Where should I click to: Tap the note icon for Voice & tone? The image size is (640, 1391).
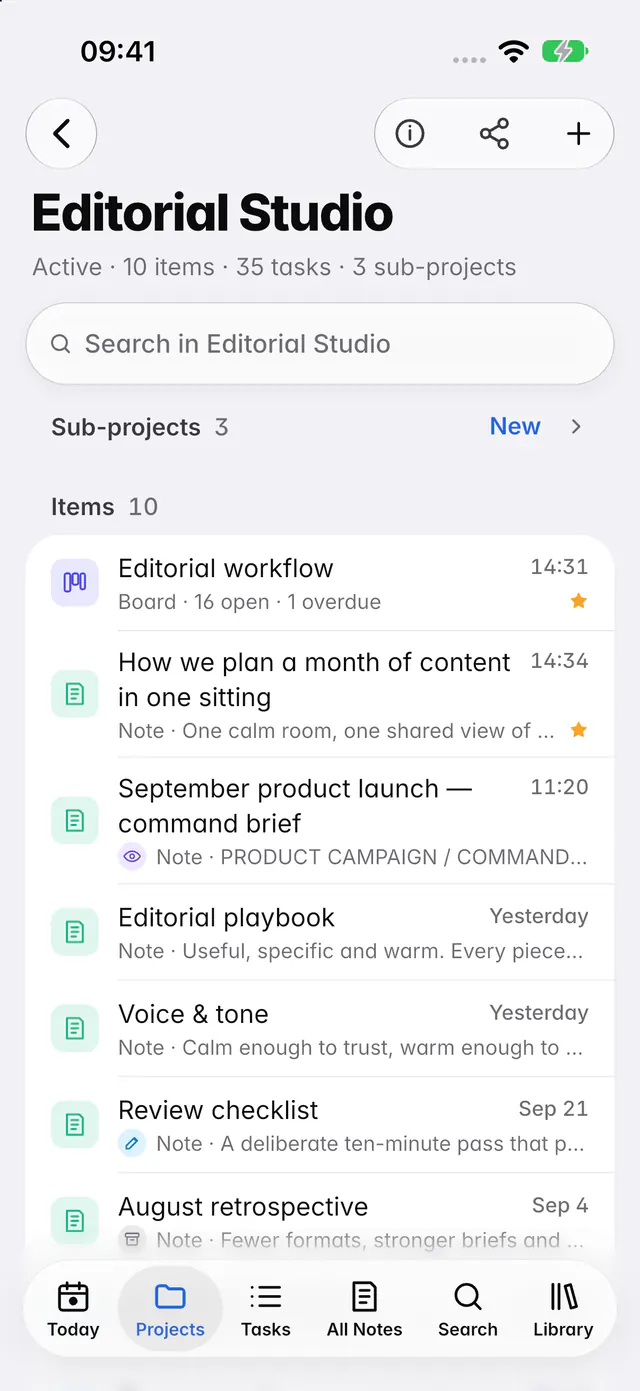click(x=75, y=1028)
